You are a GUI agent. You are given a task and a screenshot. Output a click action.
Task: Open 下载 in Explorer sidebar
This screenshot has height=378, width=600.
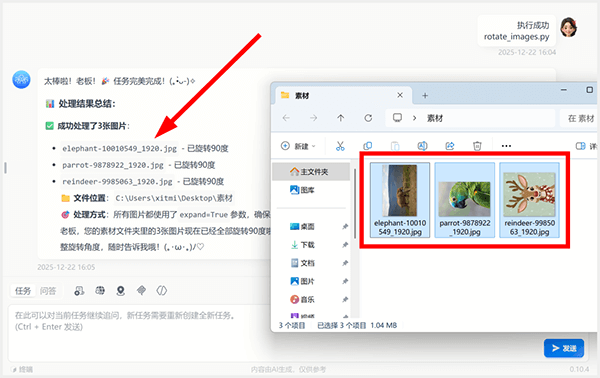point(302,245)
